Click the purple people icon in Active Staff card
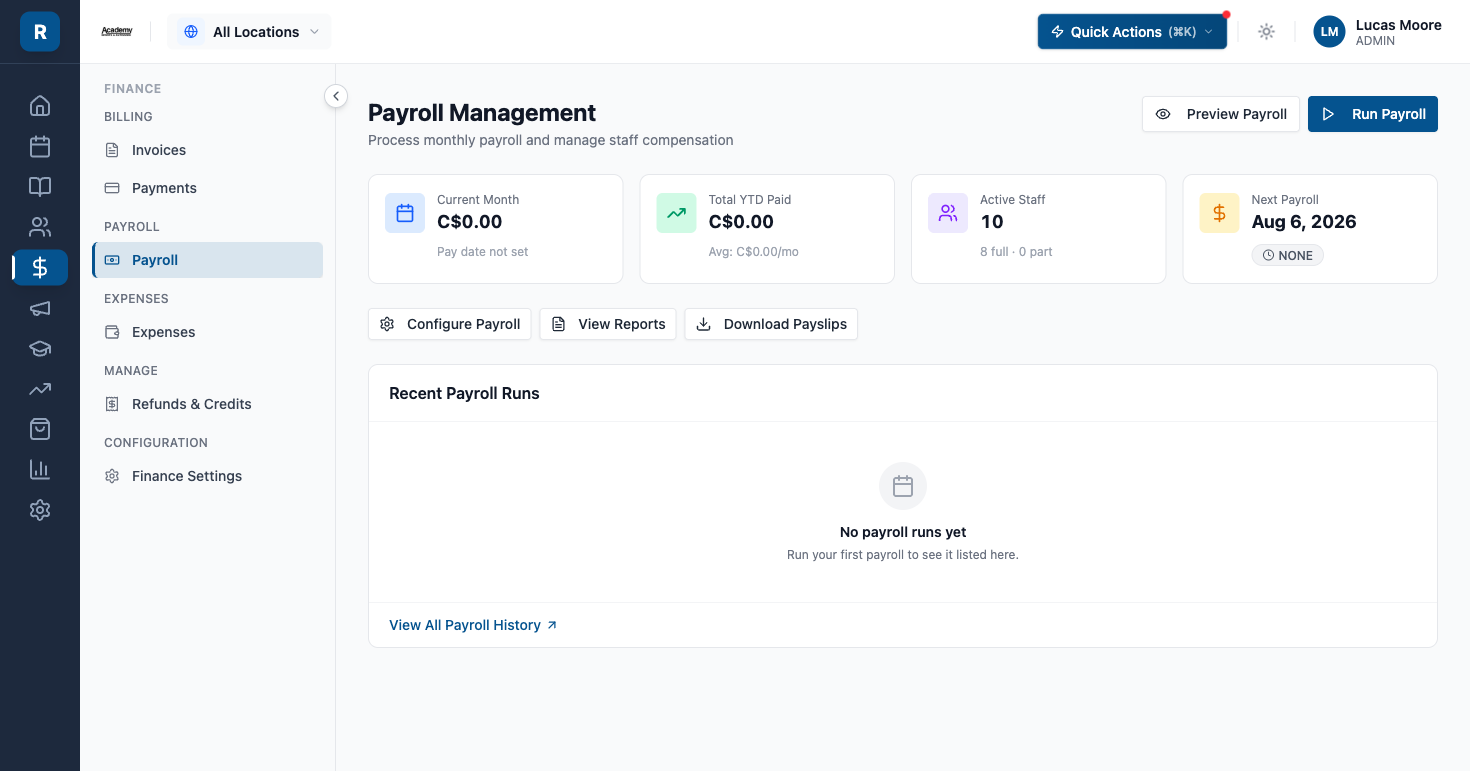The image size is (1470, 771). [x=948, y=213]
